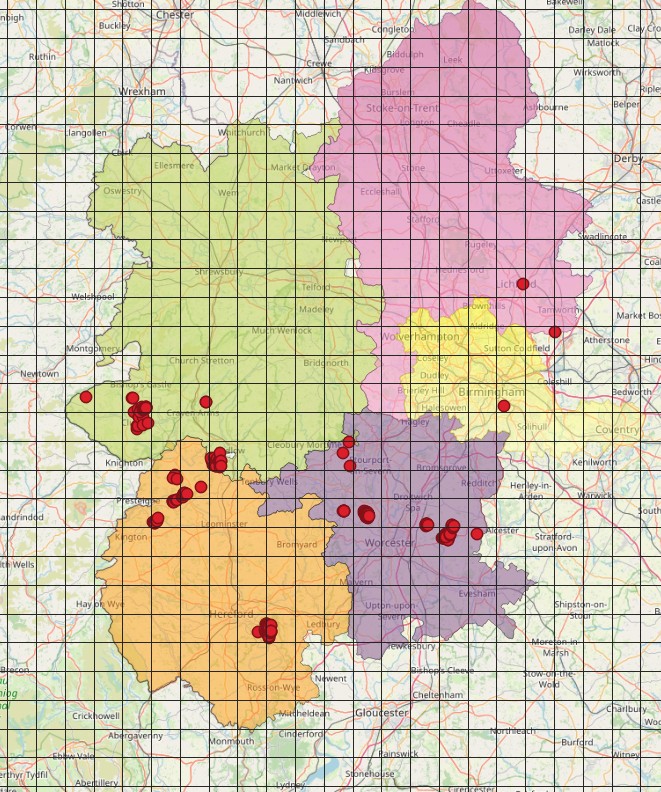Click the red marker near Birmingham label

504,406
